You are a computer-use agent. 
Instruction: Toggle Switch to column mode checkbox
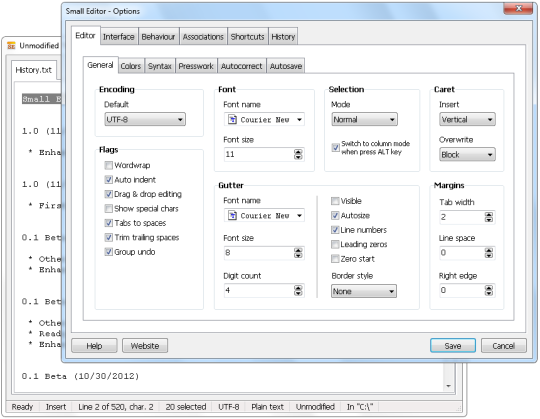[x=335, y=148]
